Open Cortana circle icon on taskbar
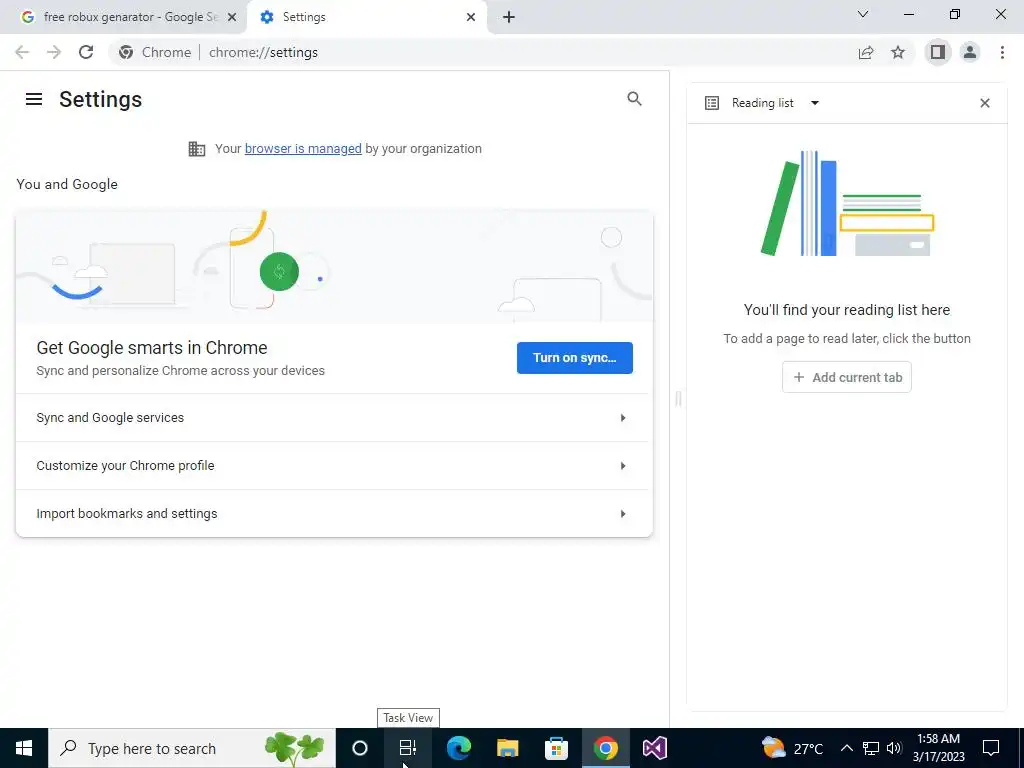Viewport: 1024px width, 768px height. [x=360, y=748]
